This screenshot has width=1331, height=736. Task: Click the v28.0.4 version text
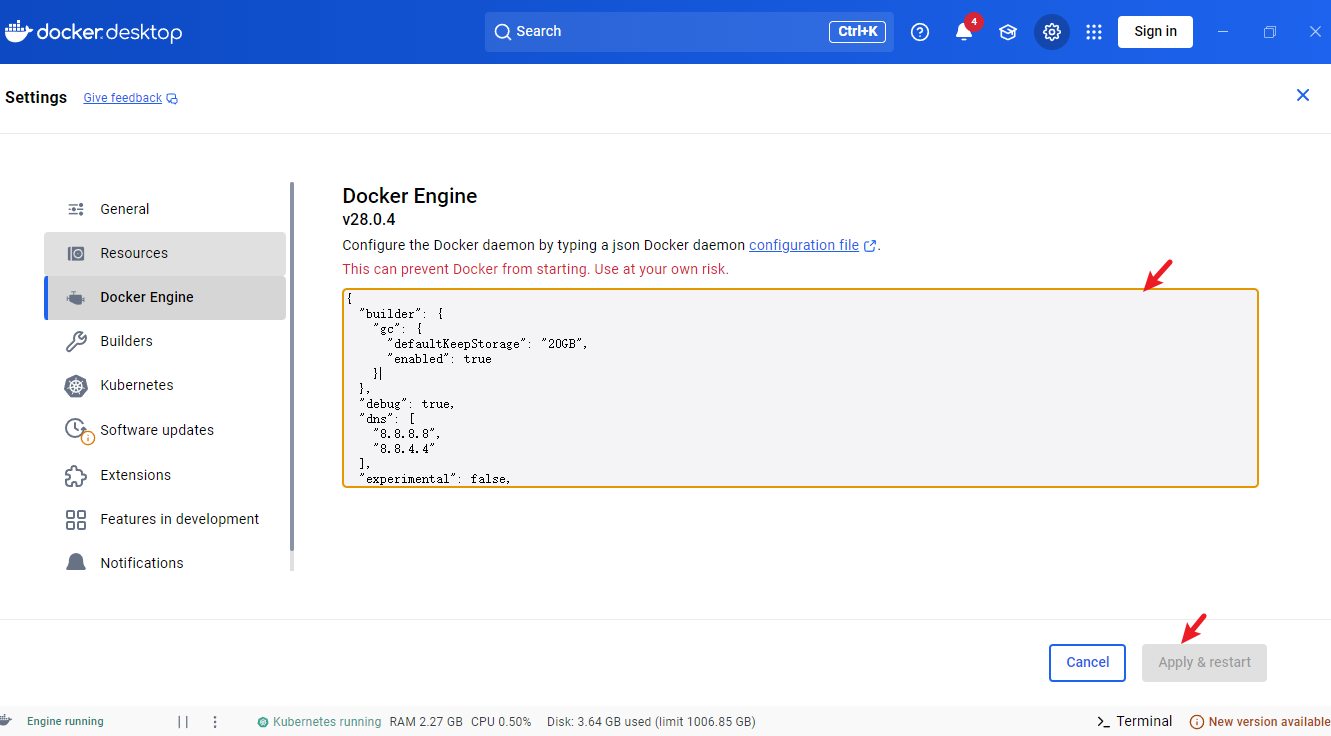pyautogui.click(x=369, y=219)
